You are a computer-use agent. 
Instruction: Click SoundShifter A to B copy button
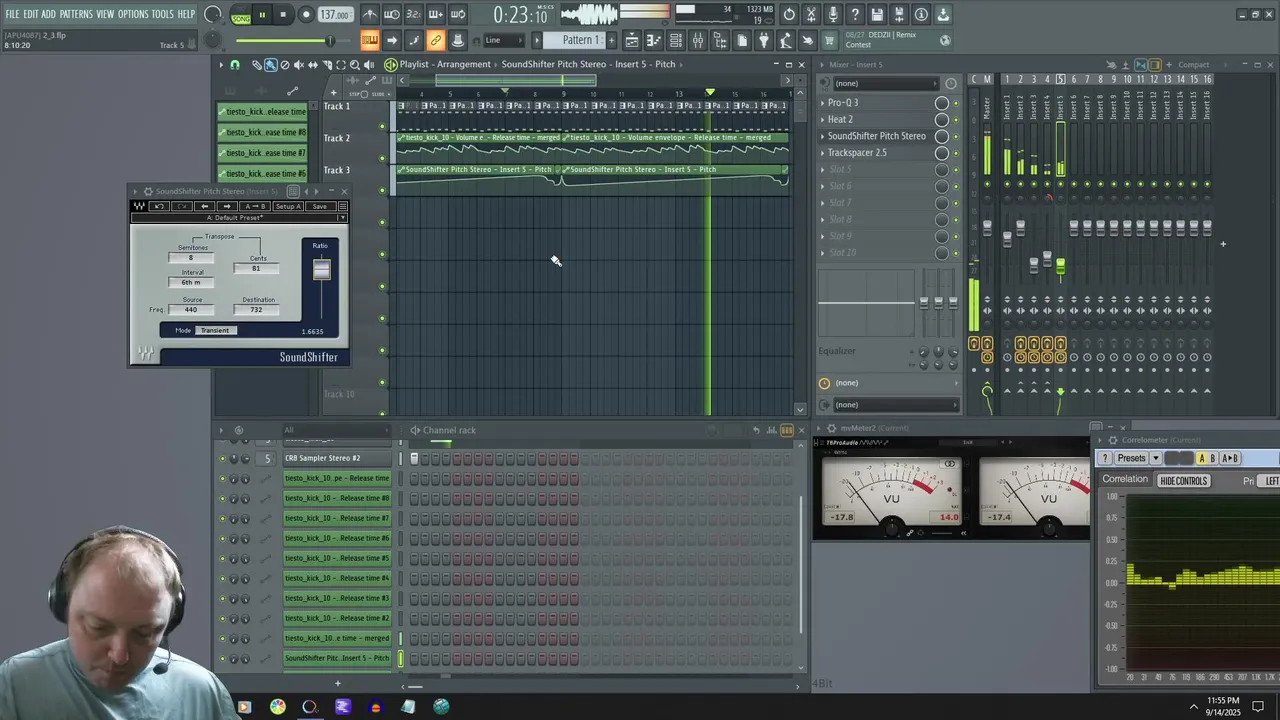coord(256,206)
